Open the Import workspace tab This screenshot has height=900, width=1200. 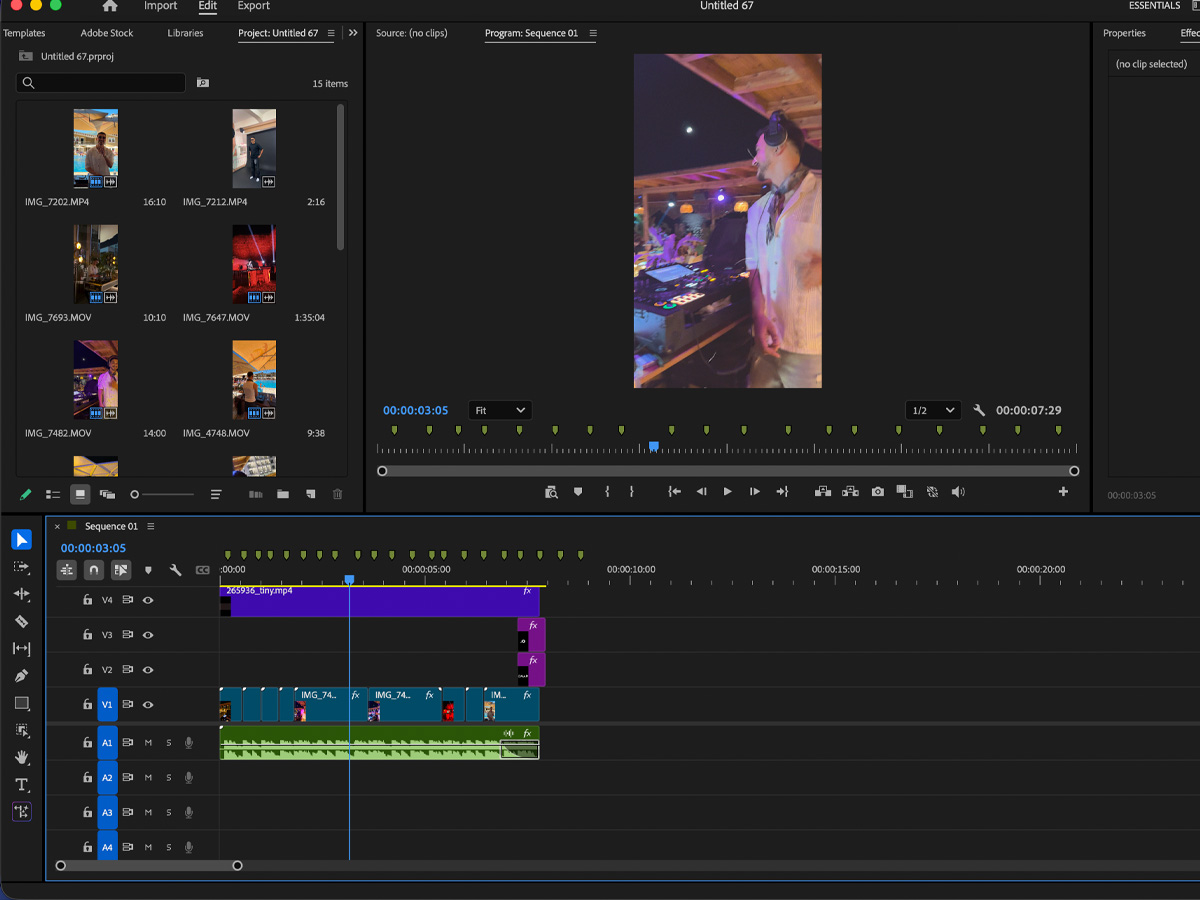pos(160,6)
